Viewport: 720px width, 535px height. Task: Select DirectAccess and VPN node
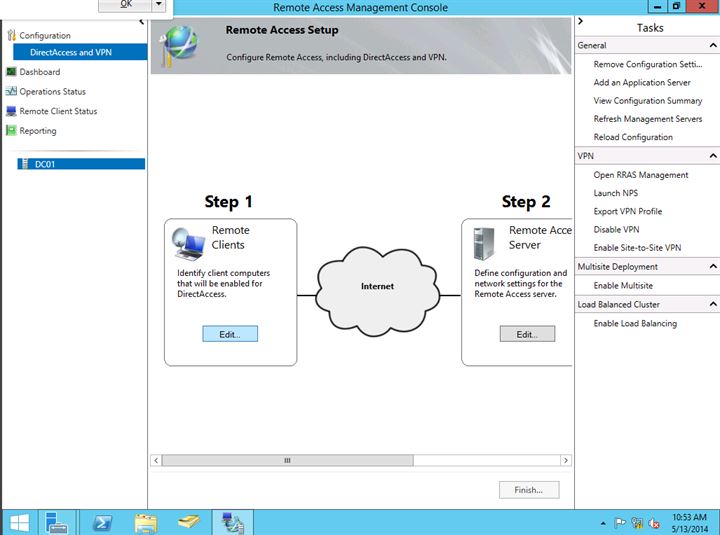pyautogui.click(x=80, y=52)
